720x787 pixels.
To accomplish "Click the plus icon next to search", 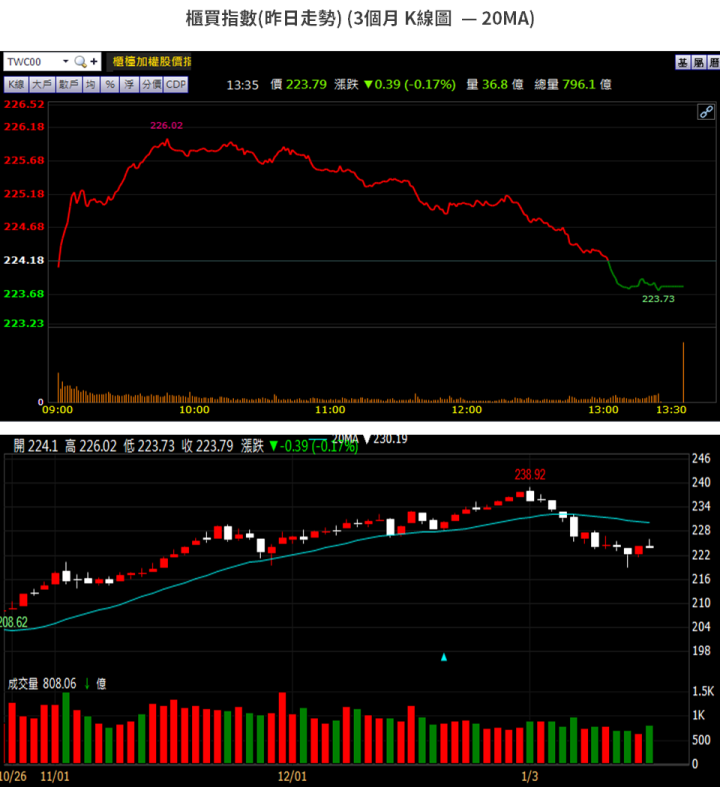I will 94,62.
